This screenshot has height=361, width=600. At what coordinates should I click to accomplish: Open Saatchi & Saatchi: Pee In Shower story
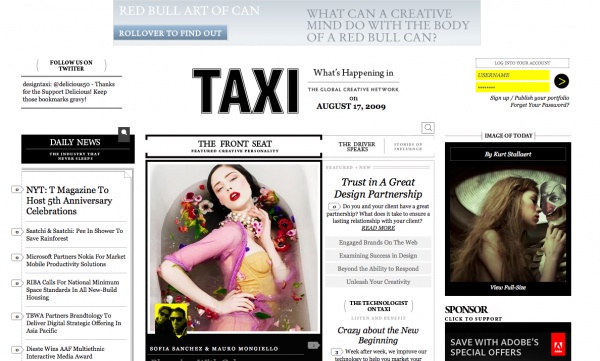point(75,235)
